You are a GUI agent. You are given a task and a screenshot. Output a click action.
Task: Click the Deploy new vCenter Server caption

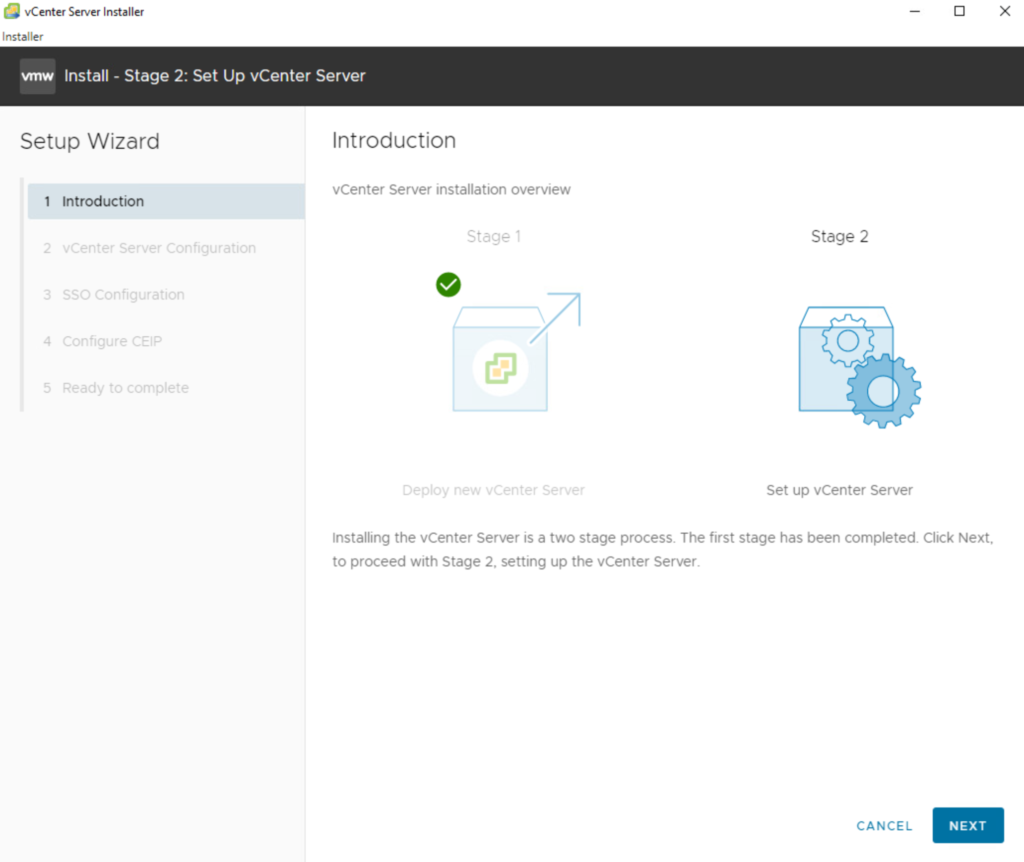pyautogui.click(x=493, y=490)
